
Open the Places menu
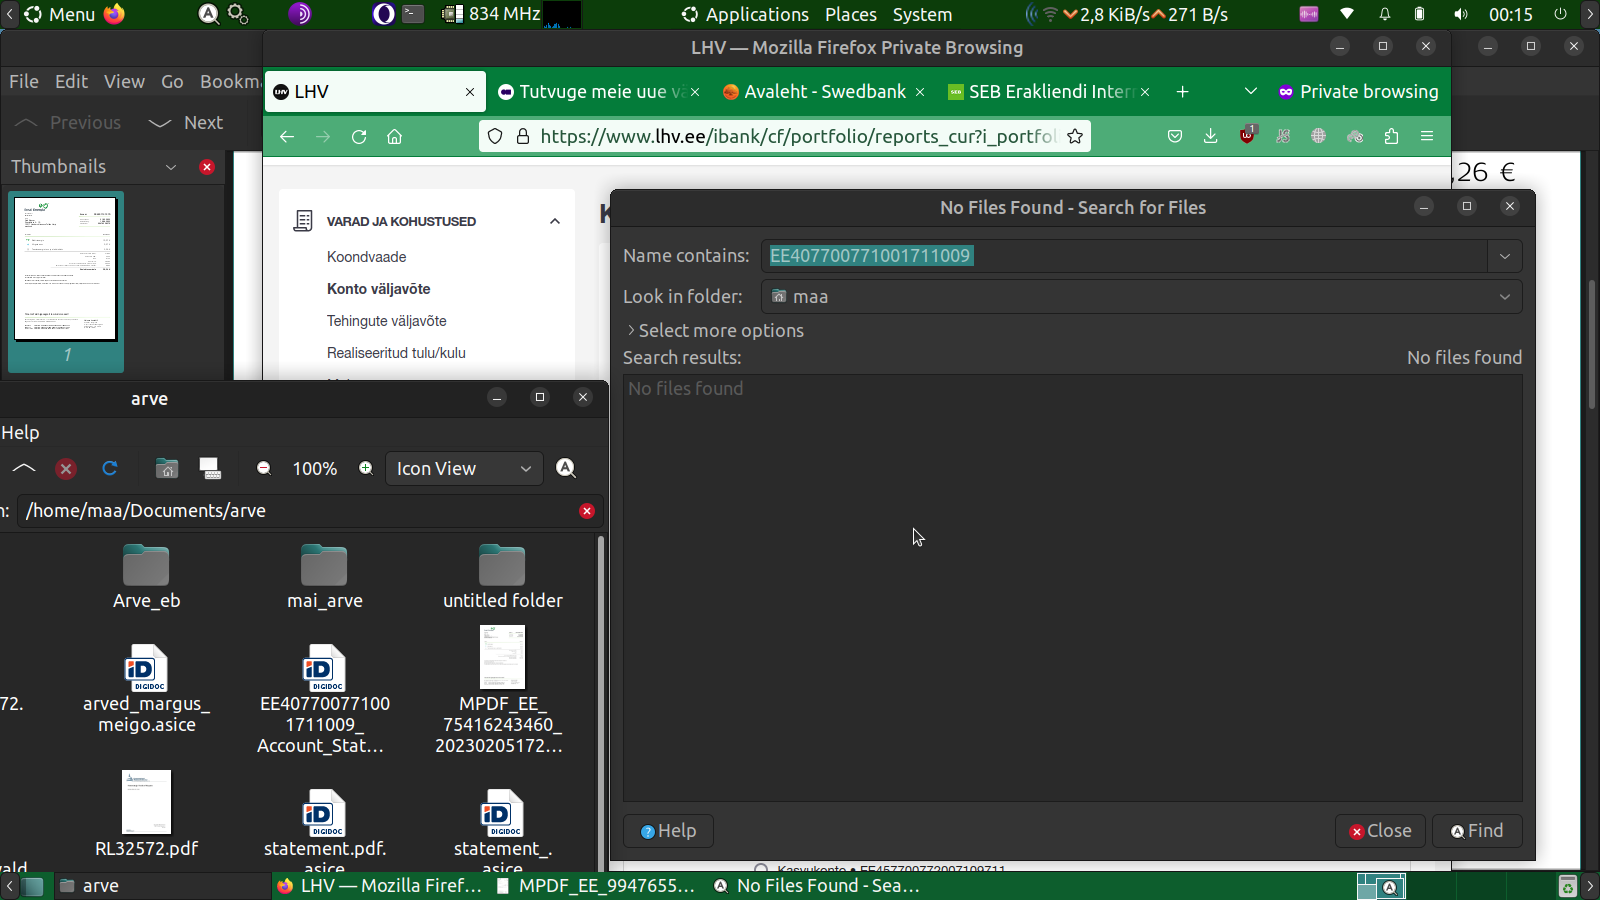click(x=850, y=14)
